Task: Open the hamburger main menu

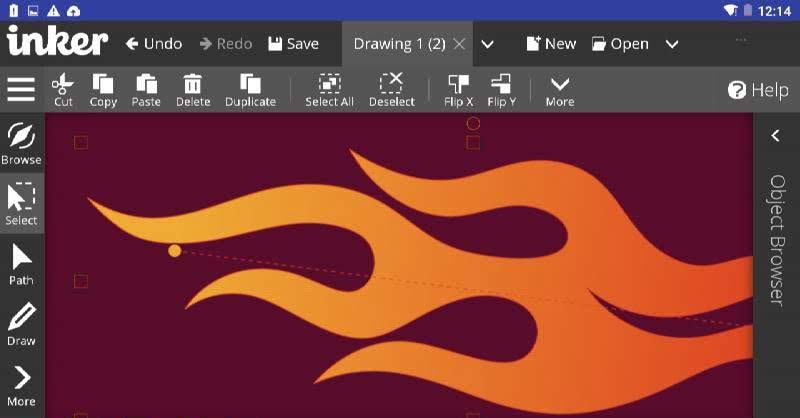Action: (21, 89)
